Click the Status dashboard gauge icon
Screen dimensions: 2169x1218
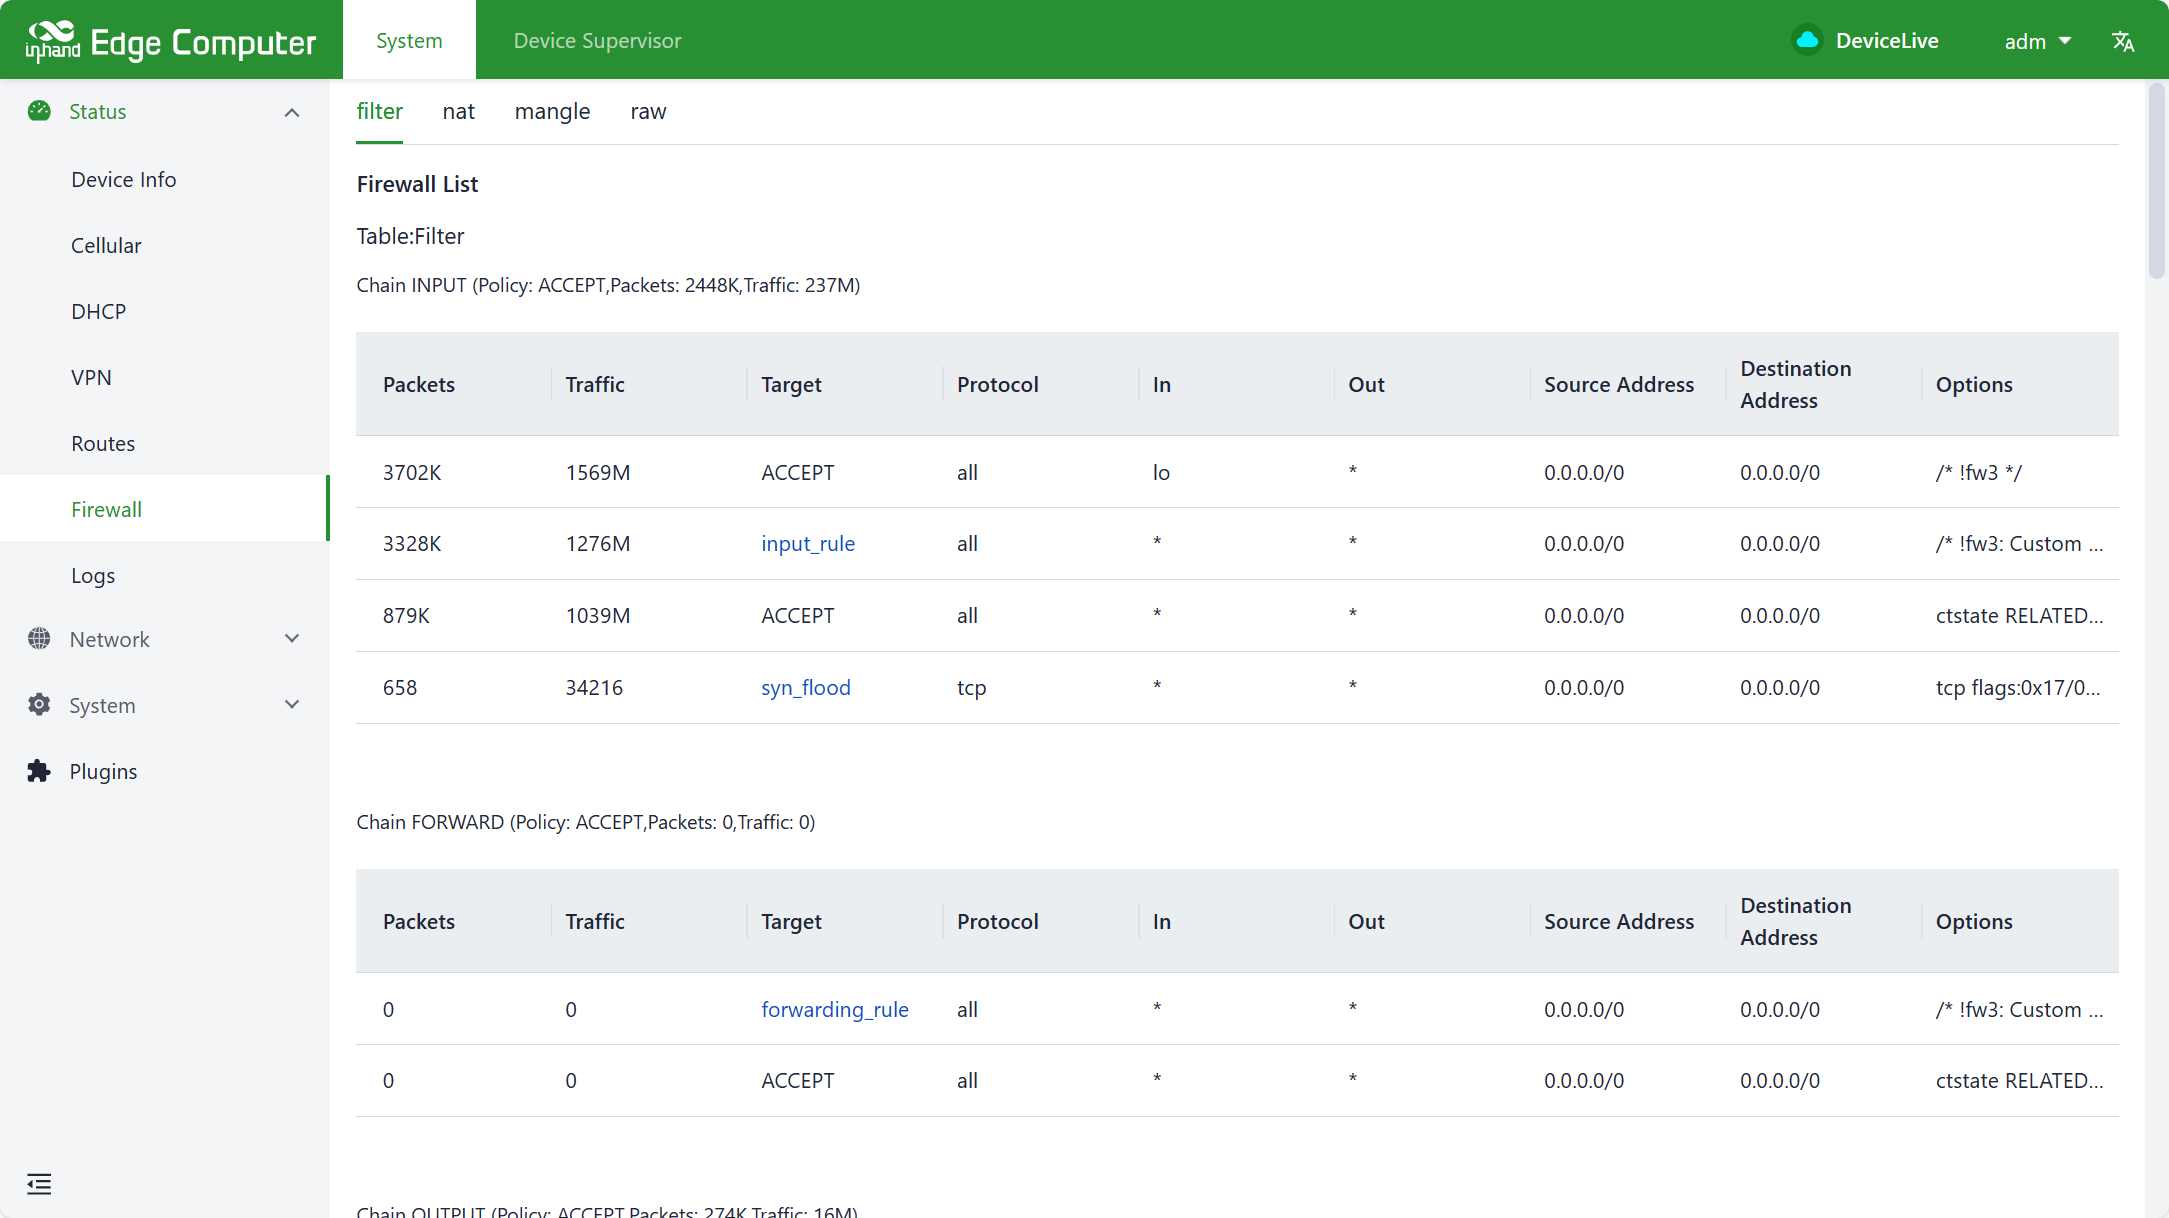[39, 111]
